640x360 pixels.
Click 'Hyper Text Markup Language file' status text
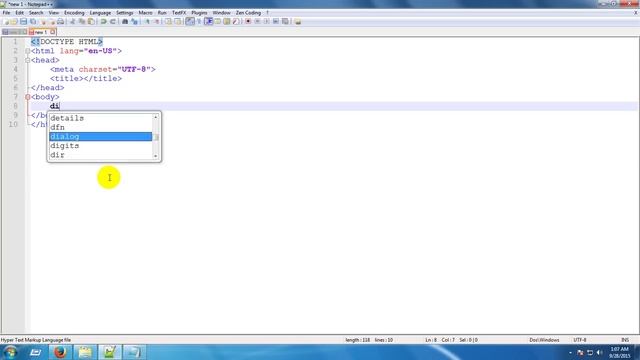[36, 340]
